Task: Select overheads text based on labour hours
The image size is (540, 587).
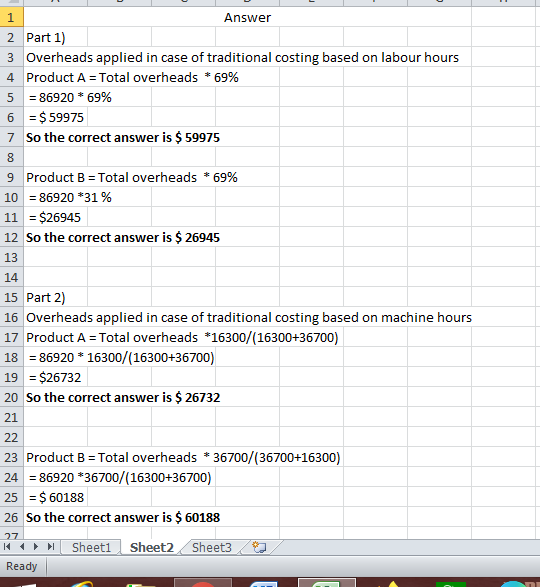Action: 242,57
